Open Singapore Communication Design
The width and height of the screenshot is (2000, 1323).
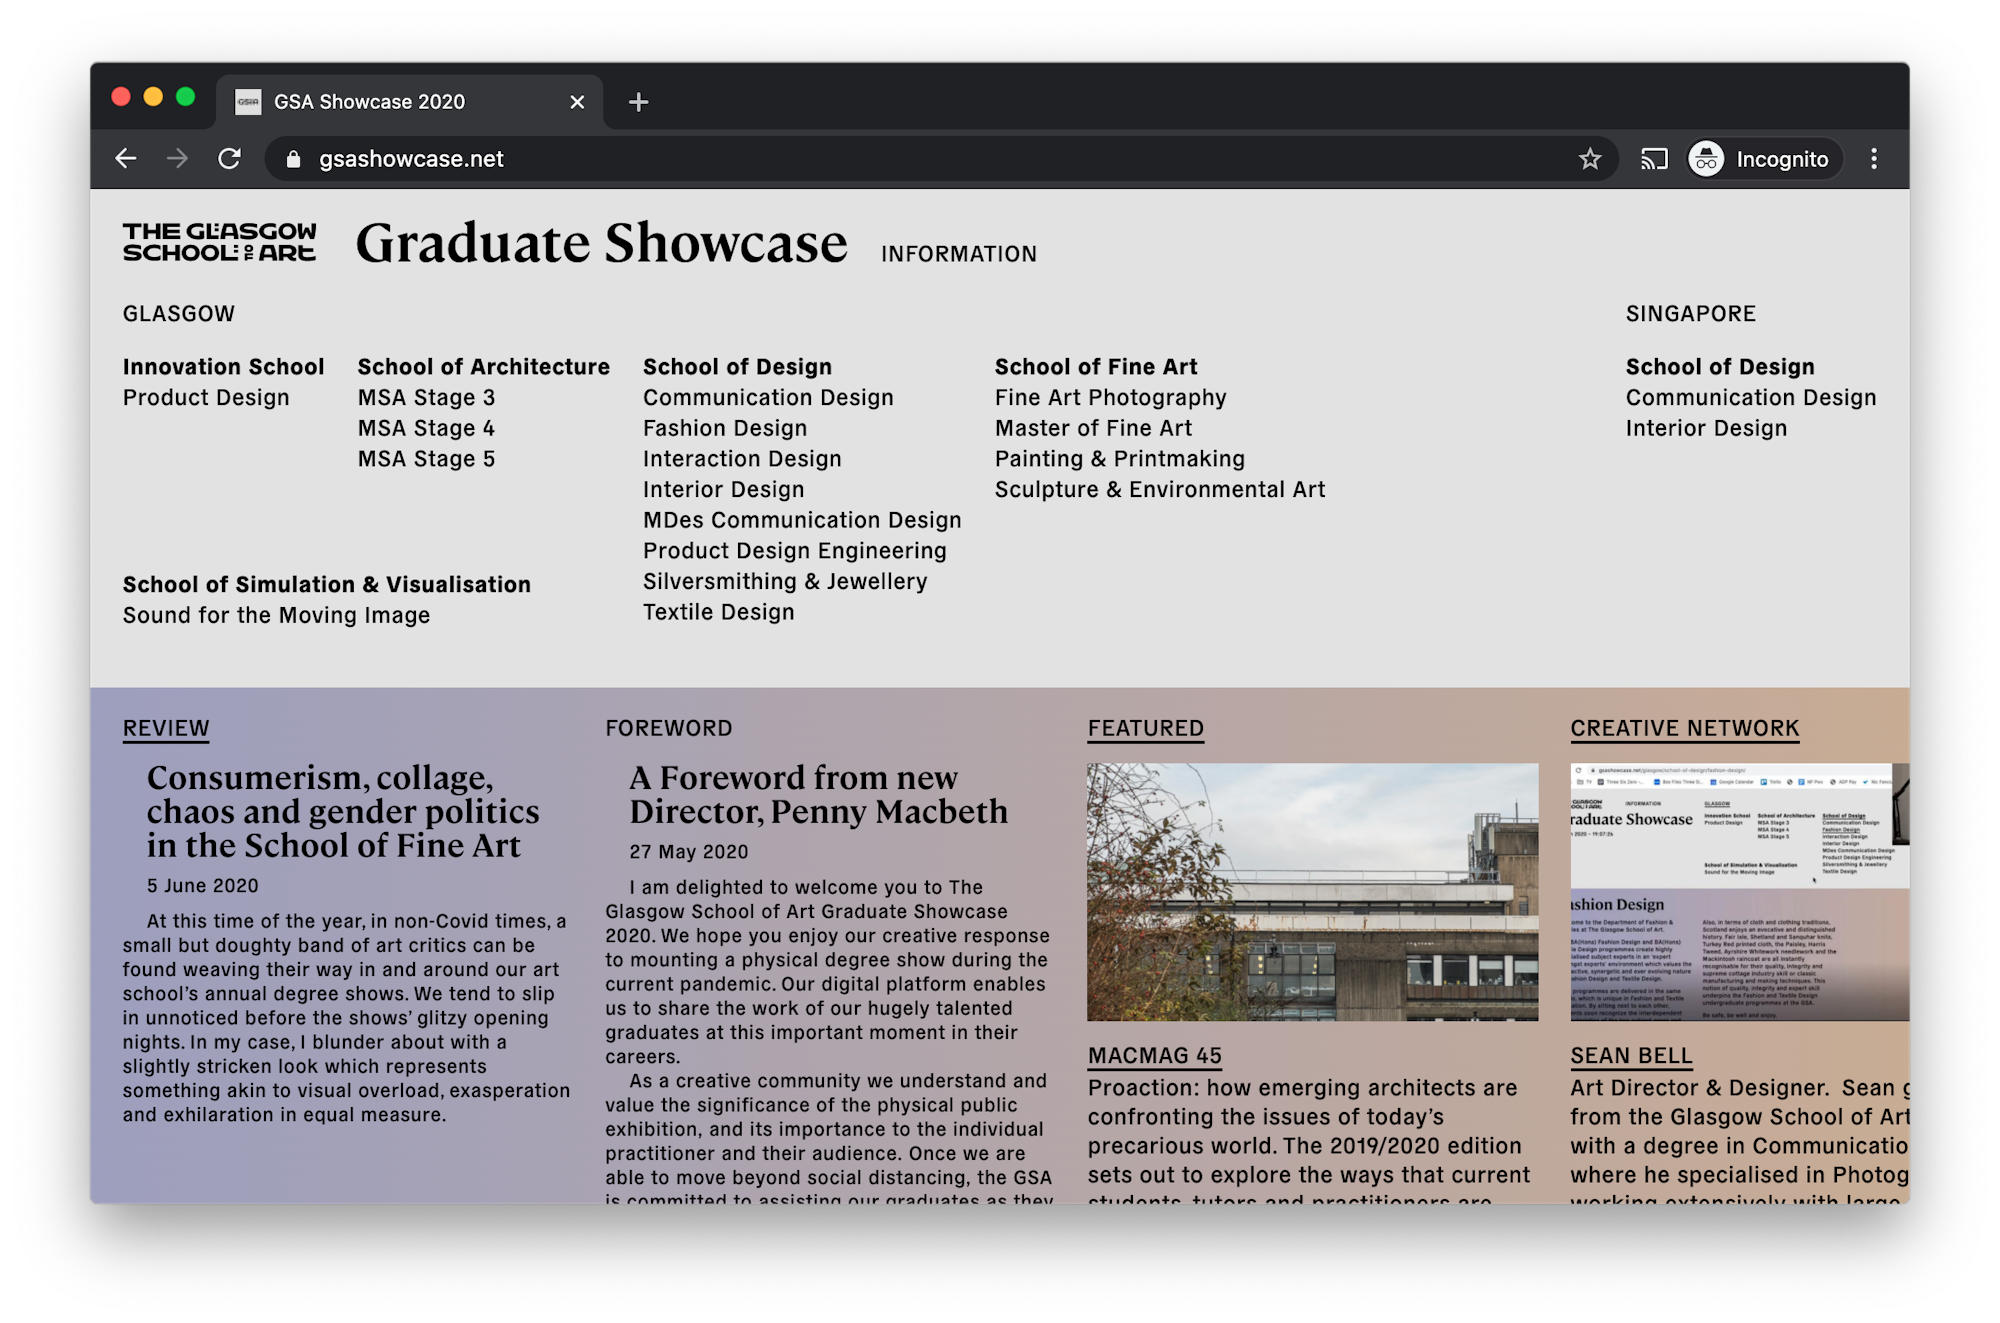[1751, 398]
